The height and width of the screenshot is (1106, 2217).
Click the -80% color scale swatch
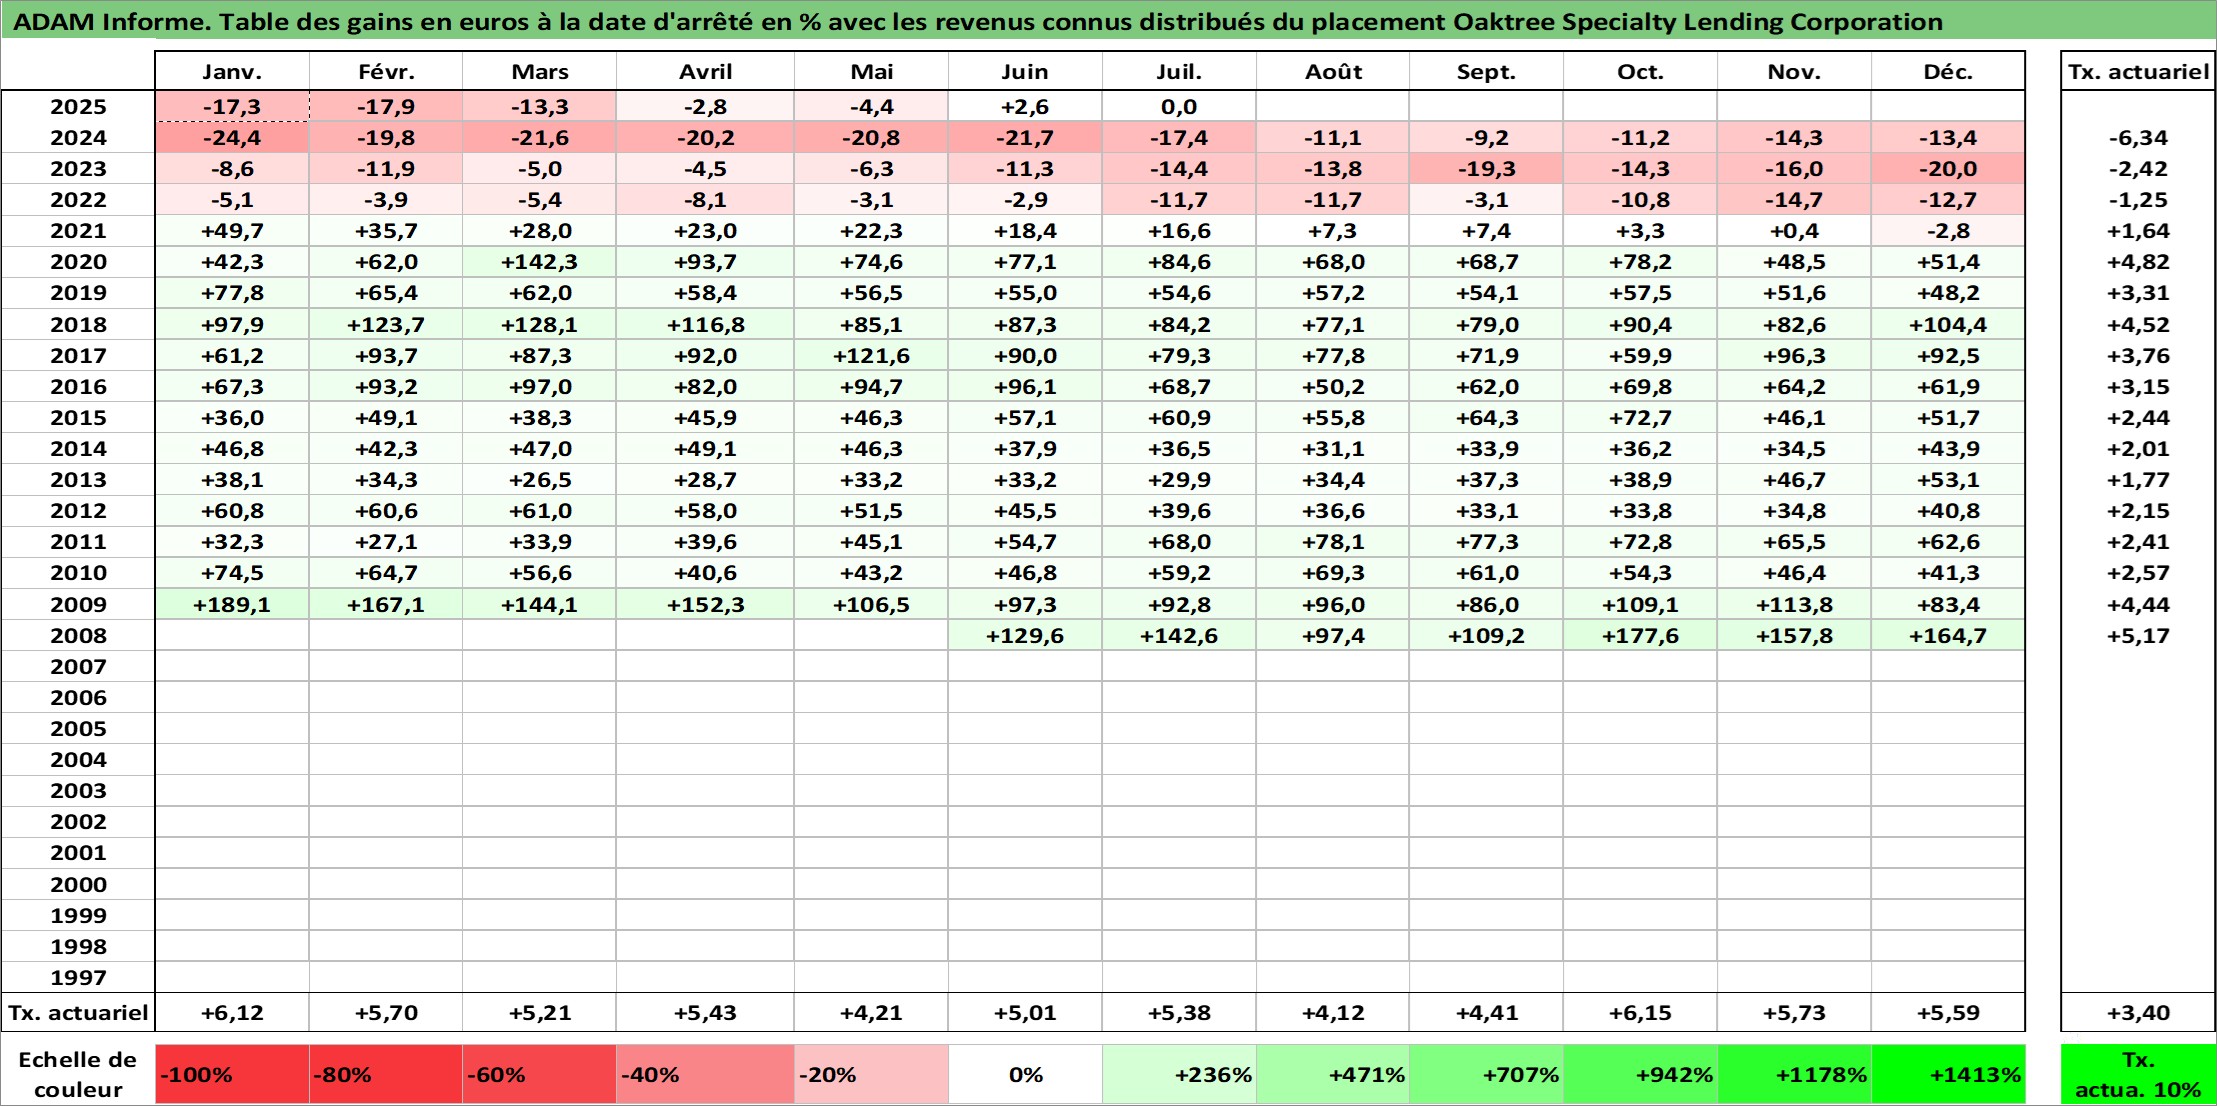coord(386,1074)
